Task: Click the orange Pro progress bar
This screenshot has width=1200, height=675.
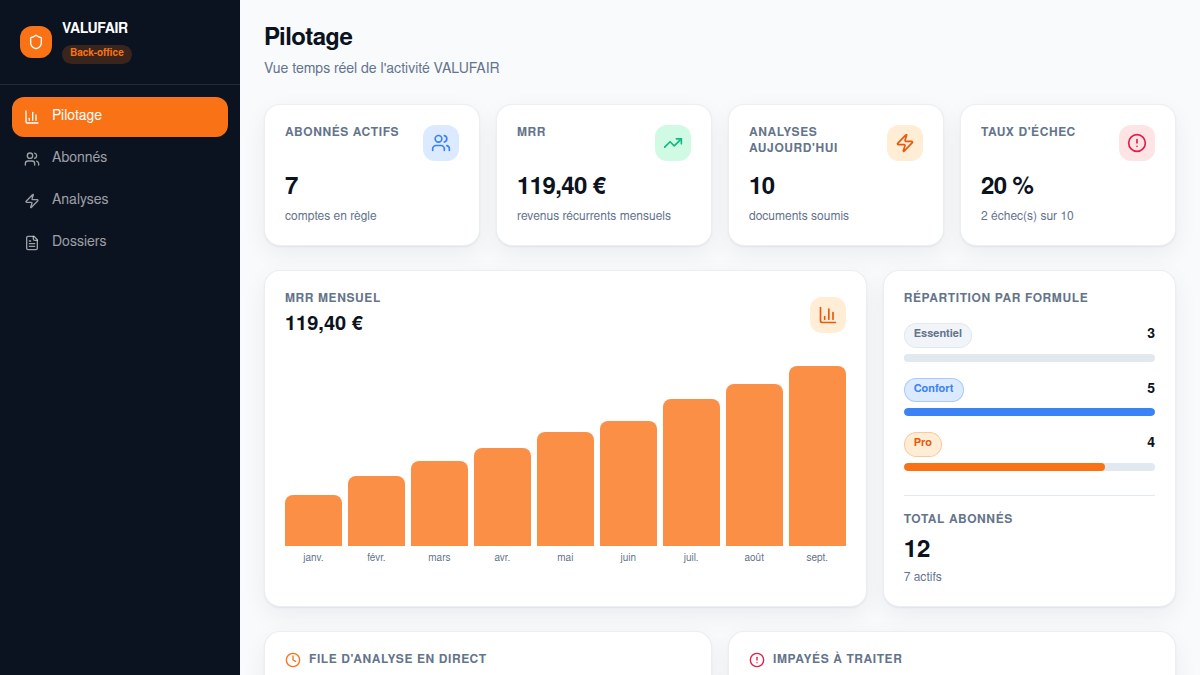Action: pyautogui.click(x=1004, y=467)
